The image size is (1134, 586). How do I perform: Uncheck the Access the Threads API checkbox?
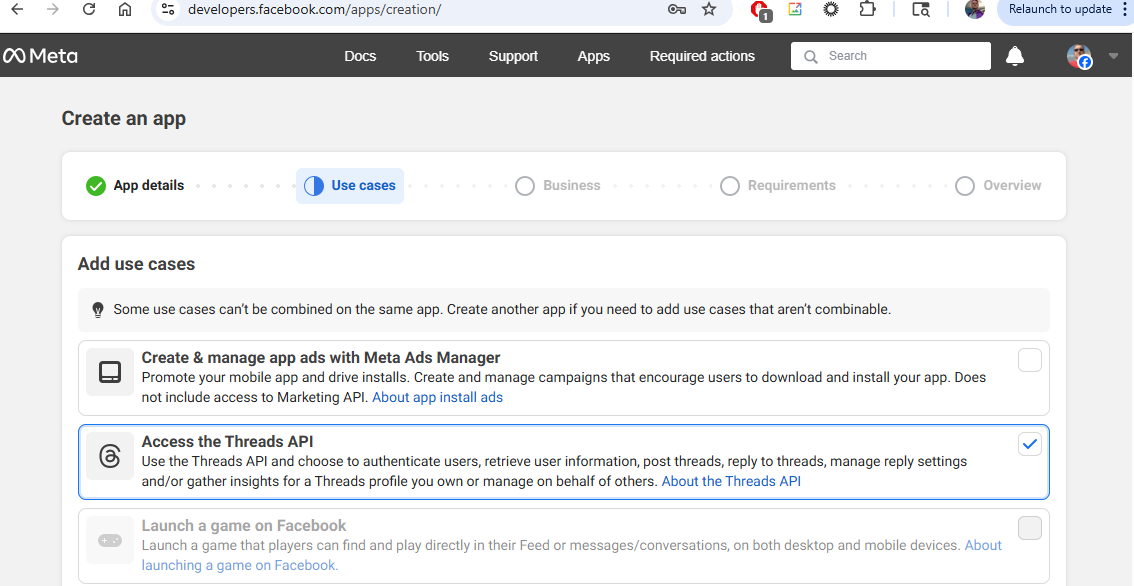[x=1030, y=443]
